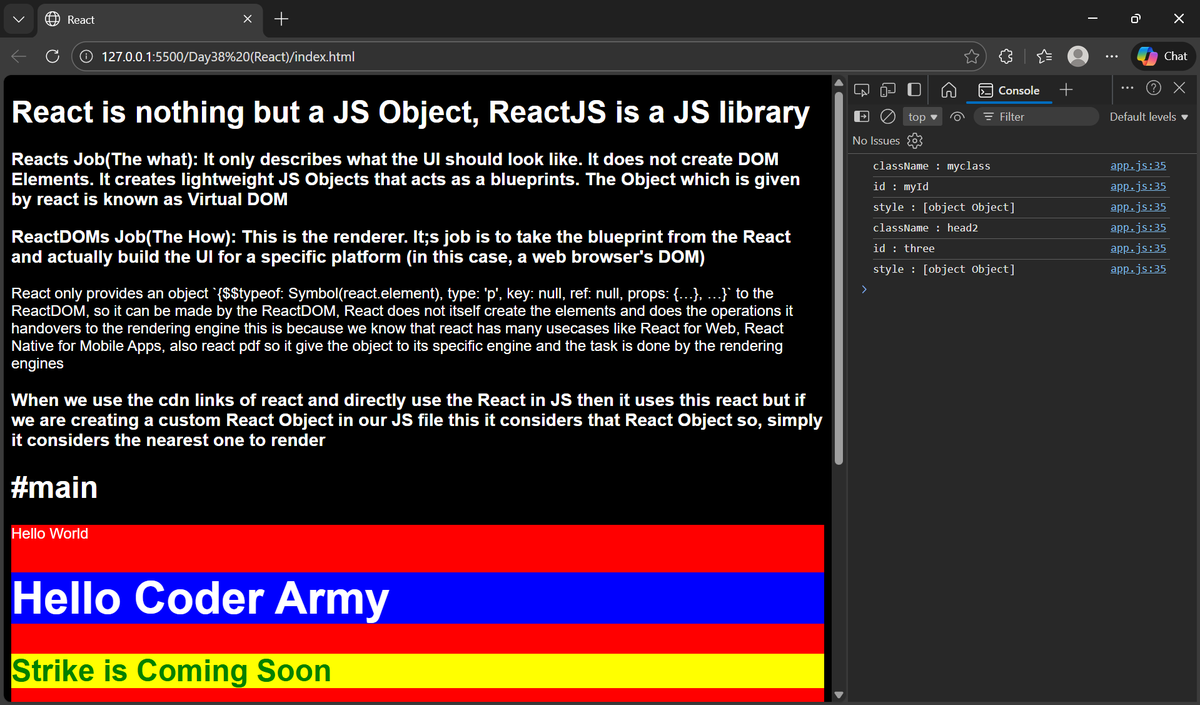Open customize DevTools menu via three dots

1127,88
